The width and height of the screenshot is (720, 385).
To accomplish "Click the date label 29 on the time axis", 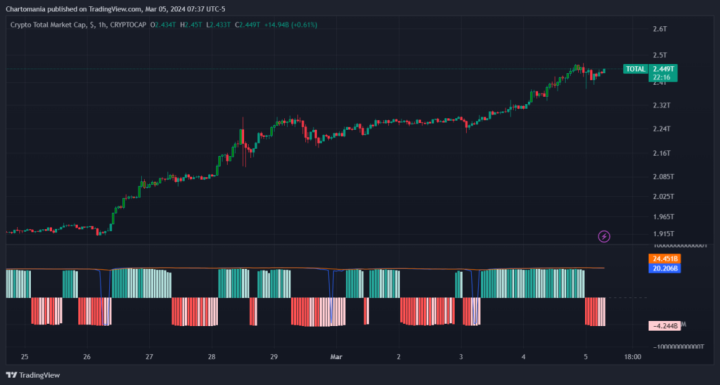I will tap(274, 357).
